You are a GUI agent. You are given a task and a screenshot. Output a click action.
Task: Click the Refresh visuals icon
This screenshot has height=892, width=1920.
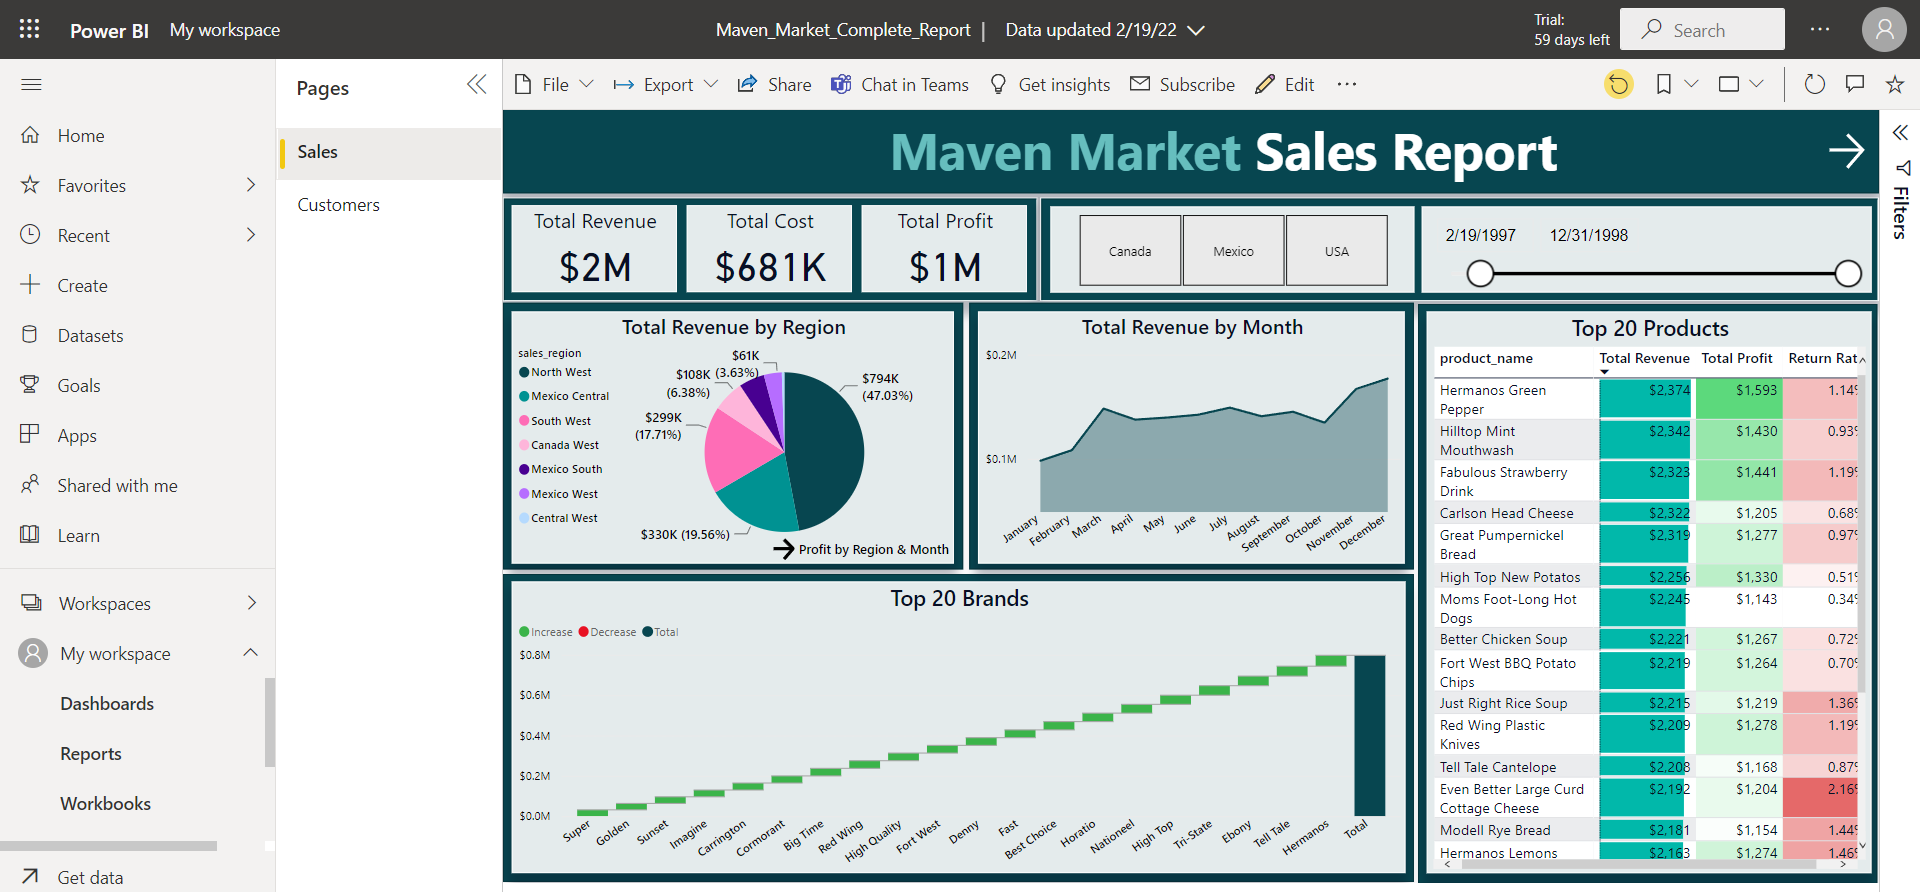pos(1814,84)
